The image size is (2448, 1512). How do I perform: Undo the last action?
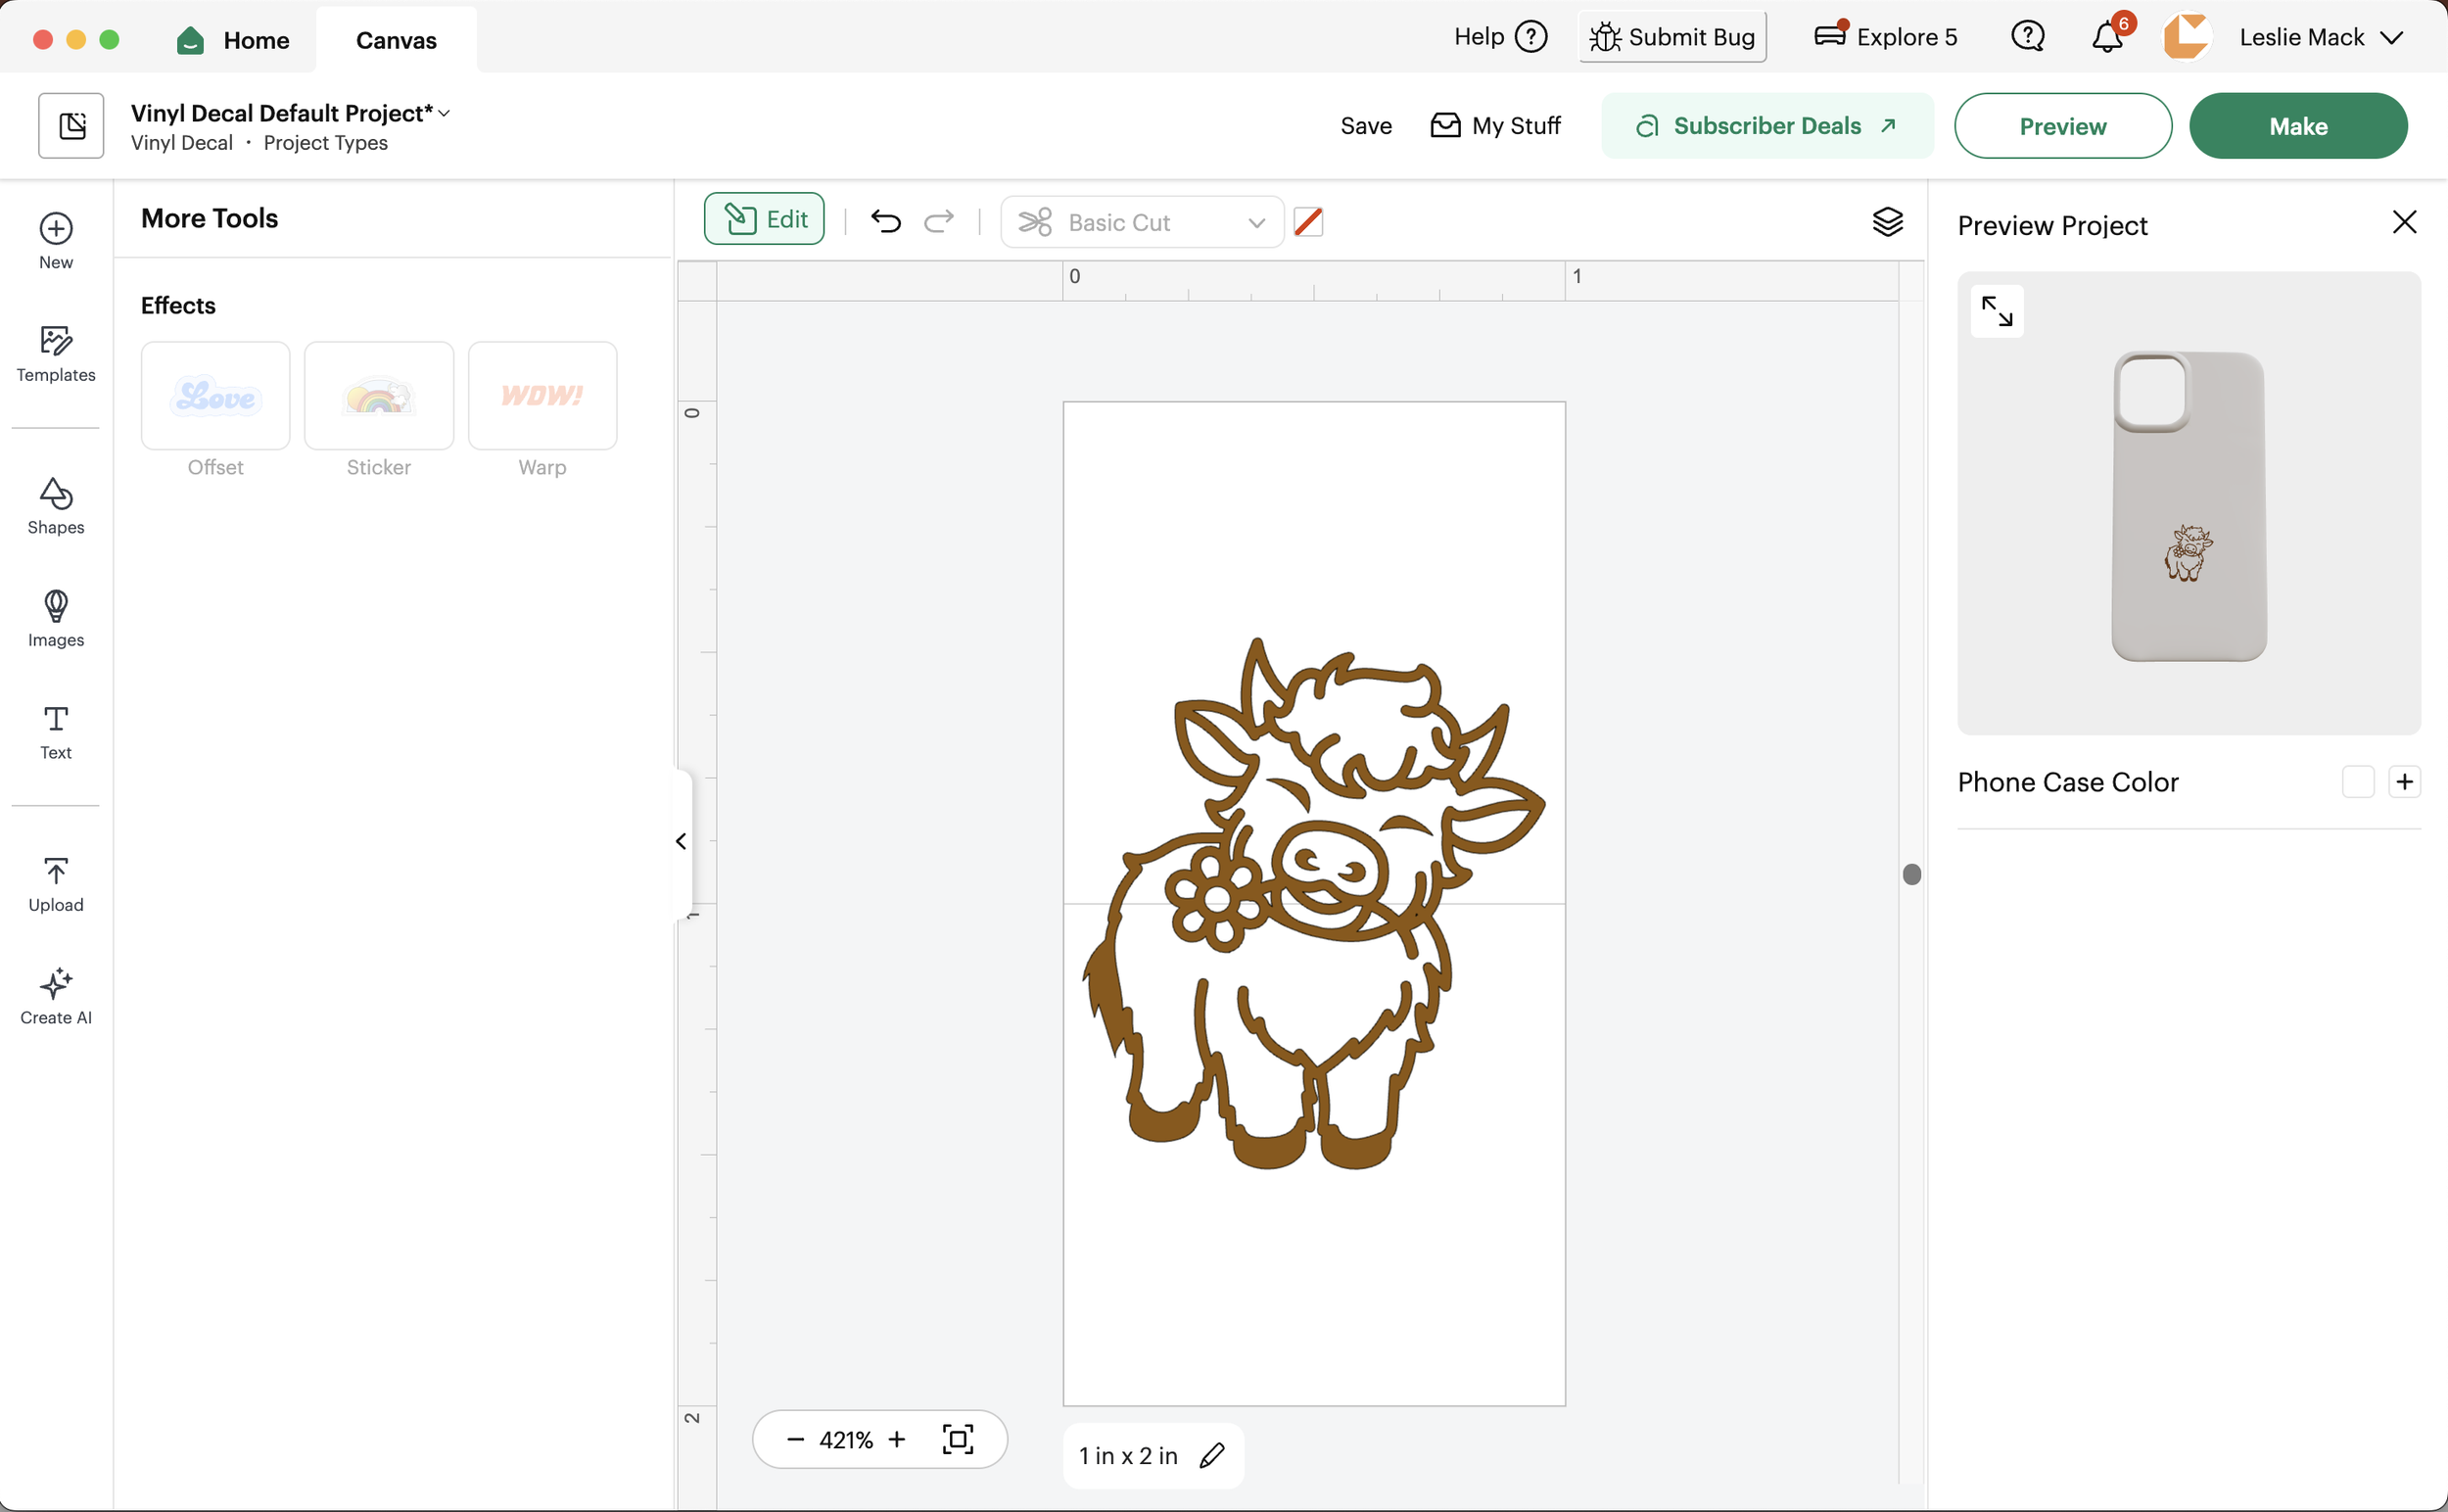tap(885, 221)
